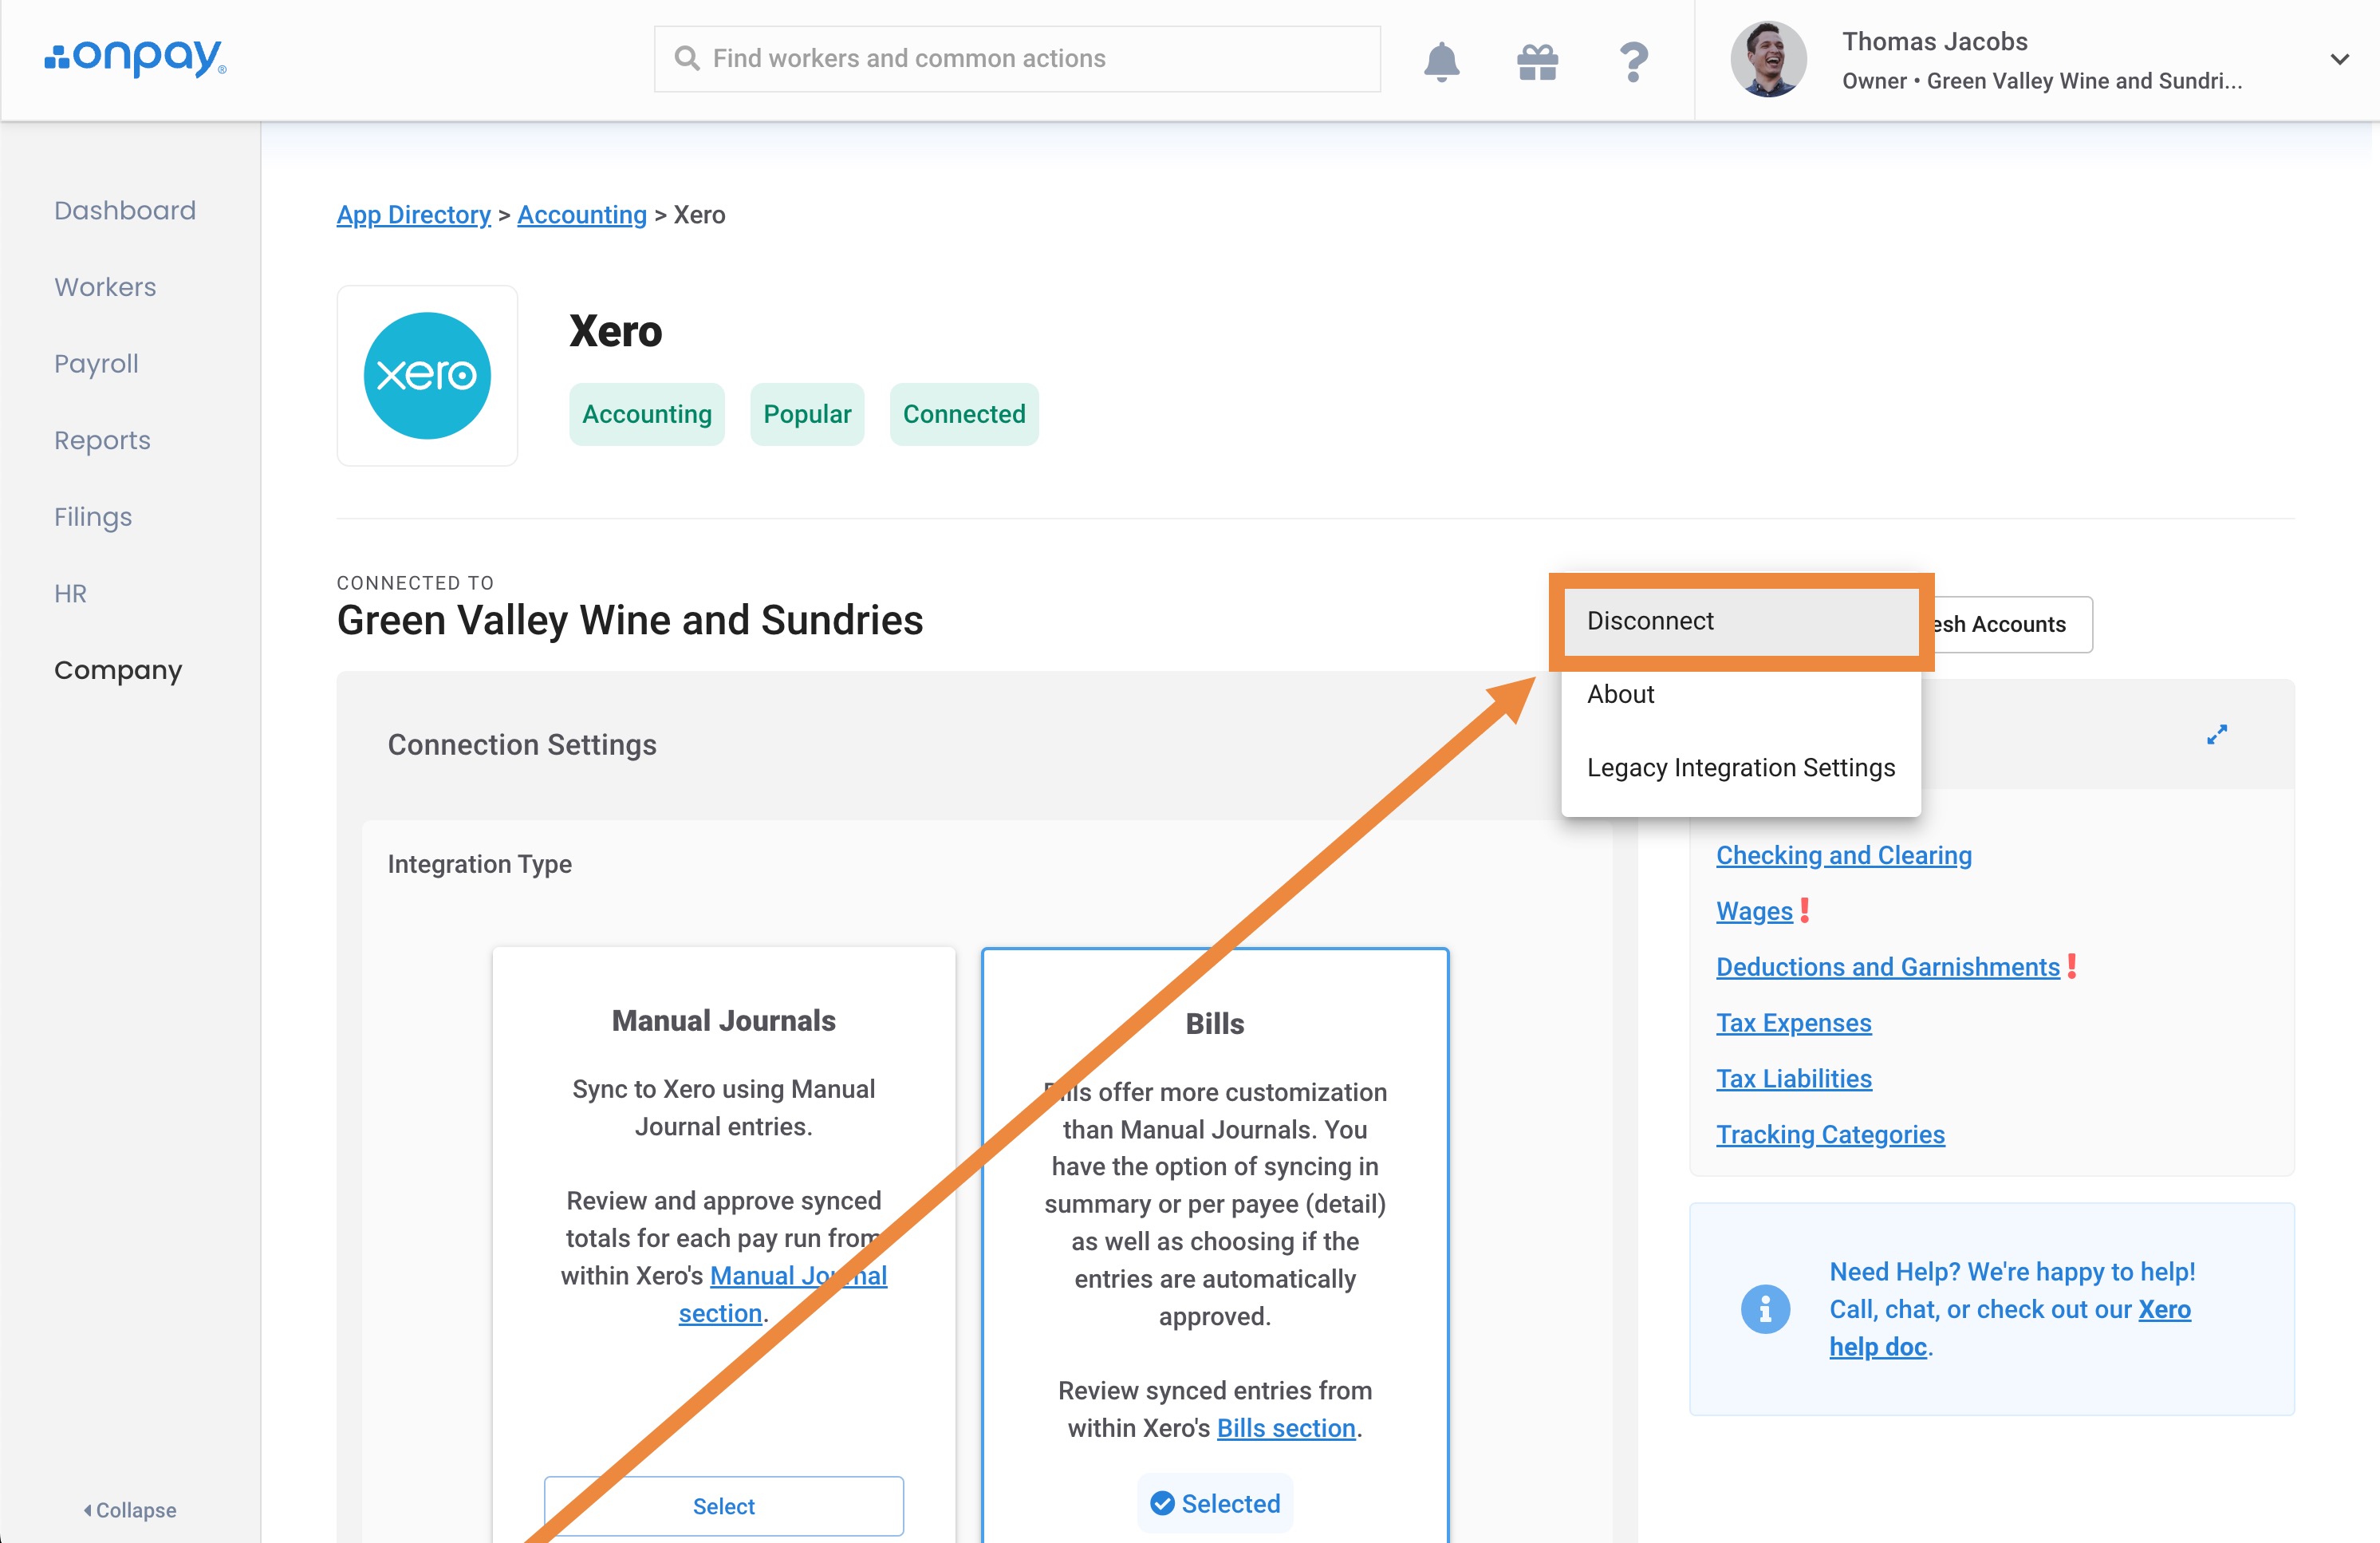
Task: Choose About from the menu
Action: point(1741,694)
